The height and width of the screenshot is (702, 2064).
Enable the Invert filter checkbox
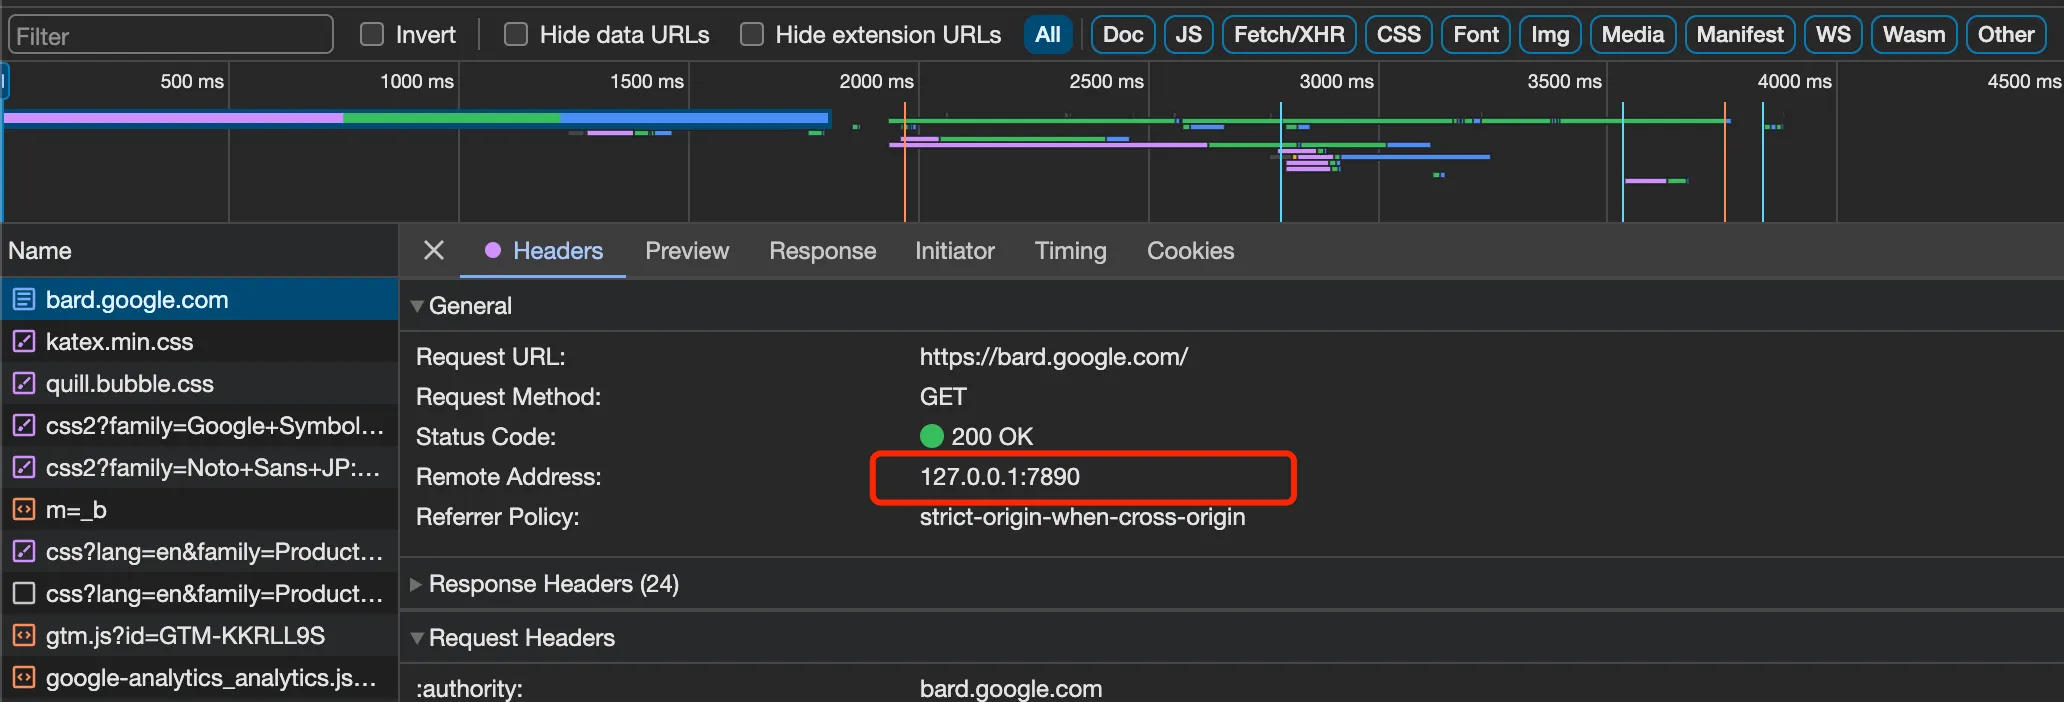(x=372, y=35)
